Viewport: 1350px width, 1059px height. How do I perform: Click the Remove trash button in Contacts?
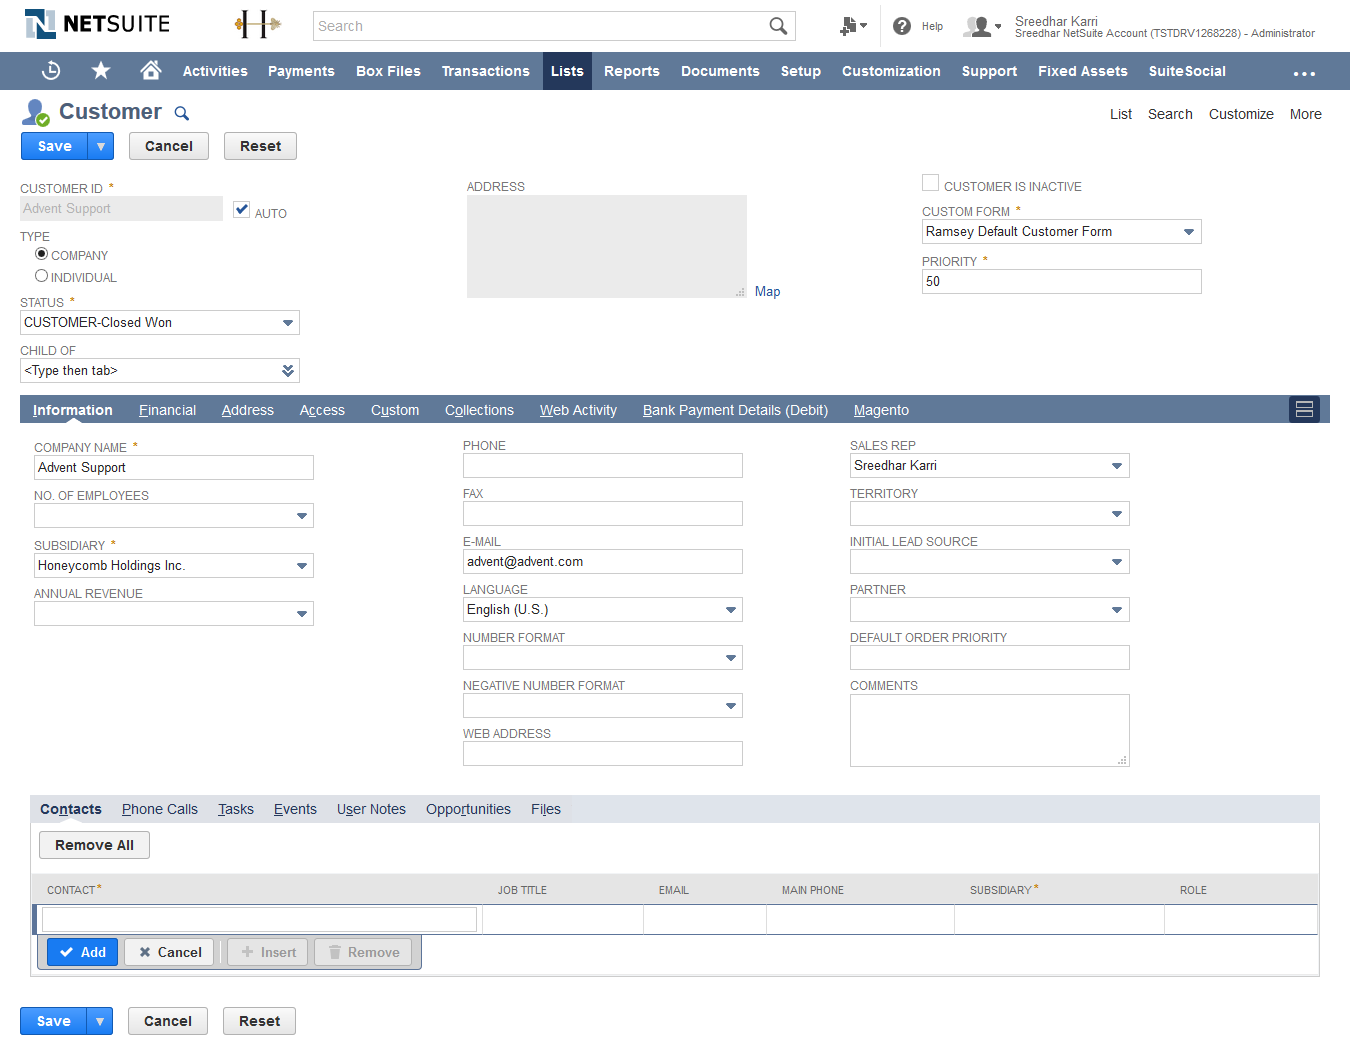[x=364, y=952]
